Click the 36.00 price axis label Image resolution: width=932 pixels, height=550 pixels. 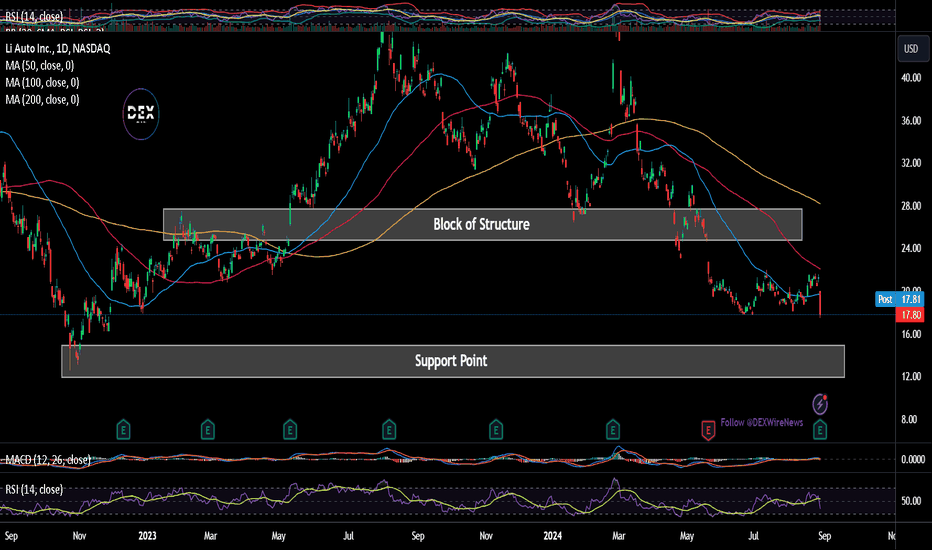click(911, 121)
